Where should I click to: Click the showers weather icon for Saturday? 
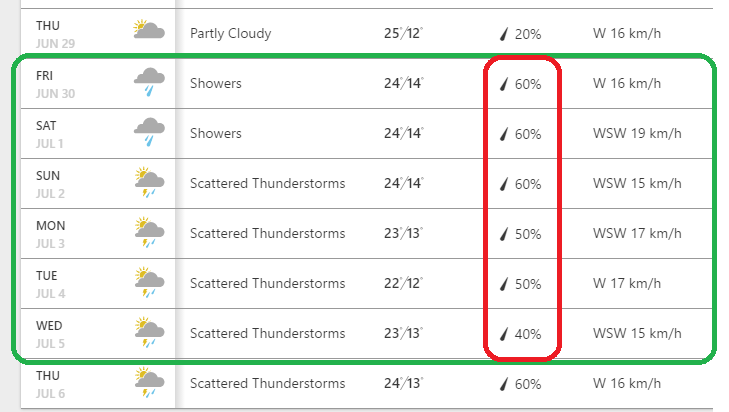click(149, 132)
